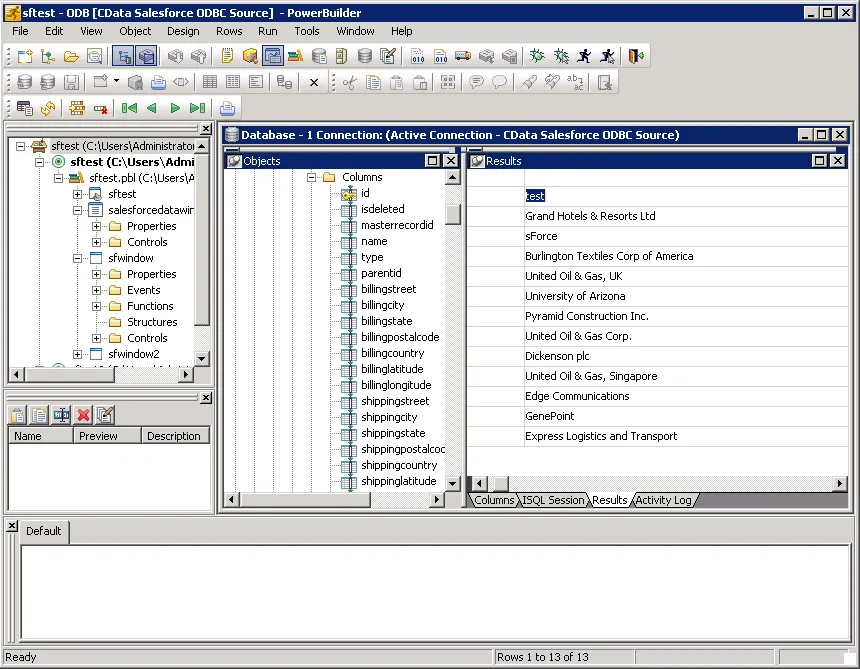Switch to the ISQL Session tab
Viewport: 860px width, 669px height.
(x=552, y=500)
